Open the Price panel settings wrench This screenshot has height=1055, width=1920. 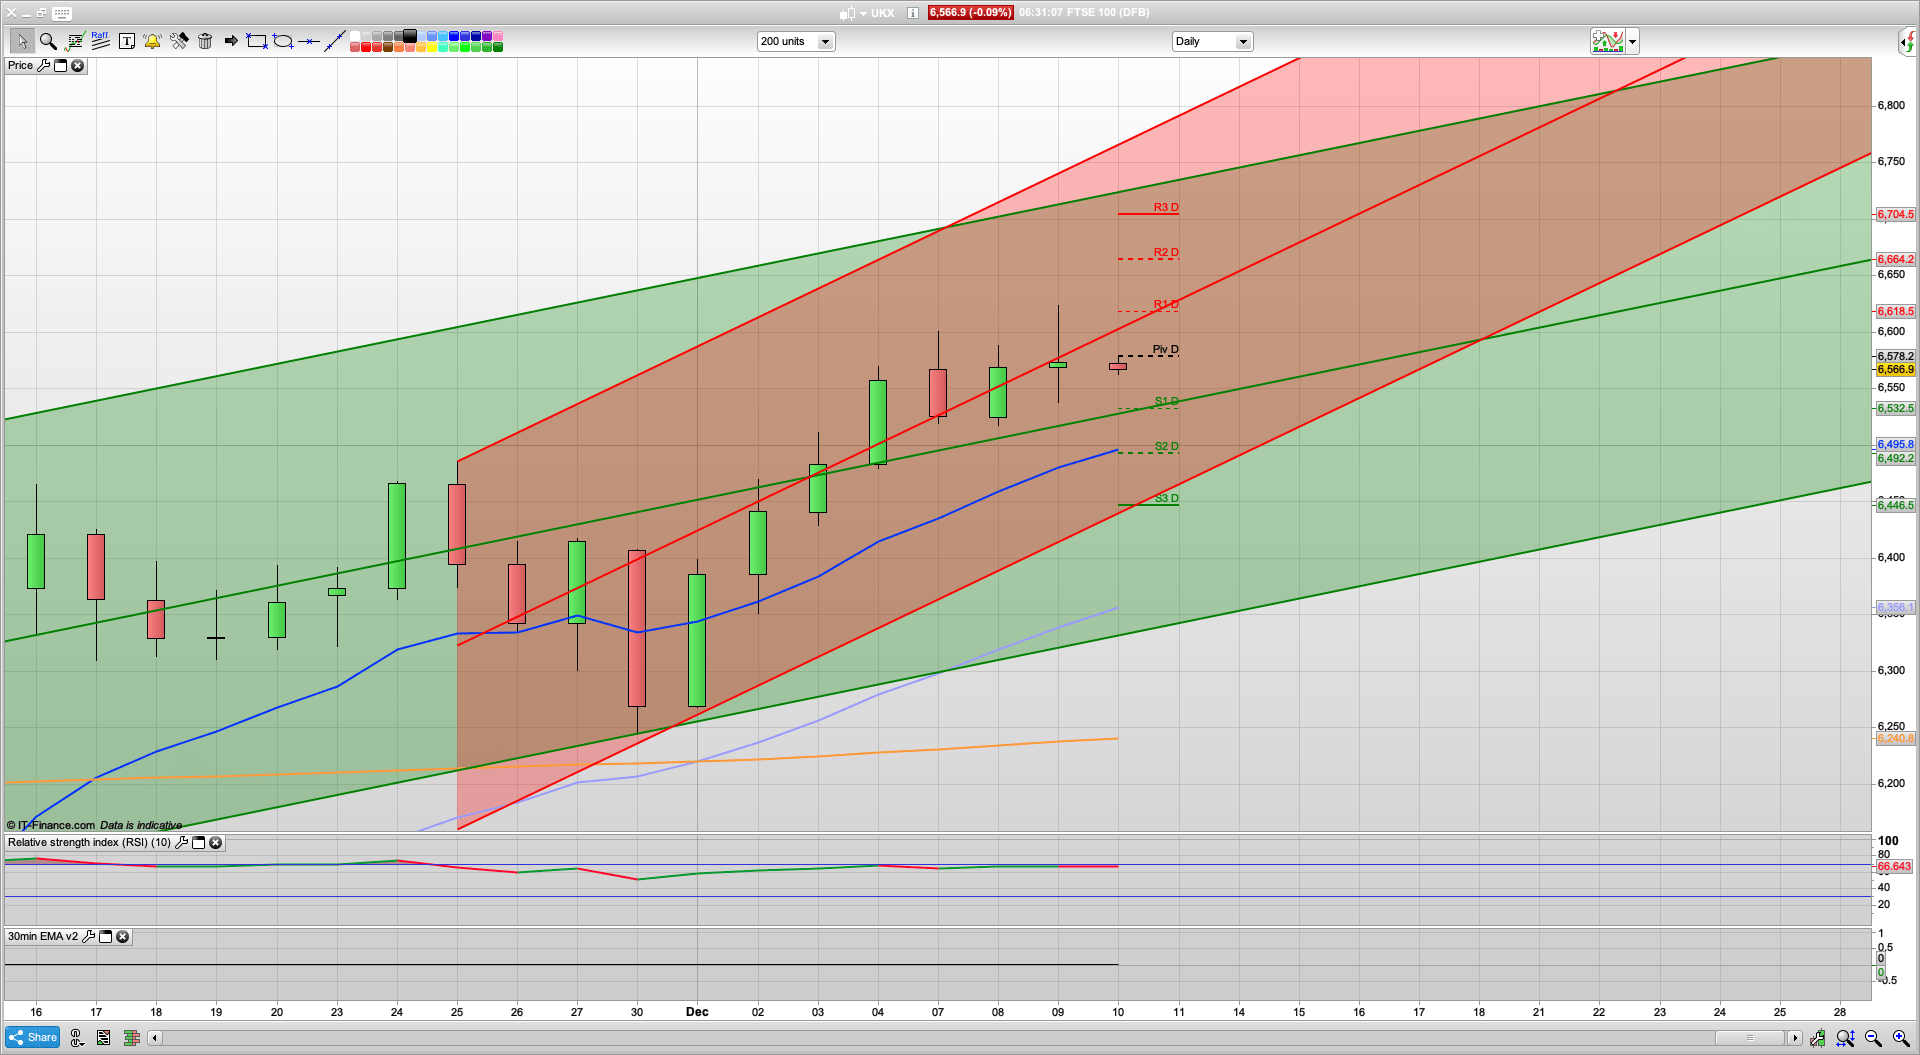(x=45, y=66)
